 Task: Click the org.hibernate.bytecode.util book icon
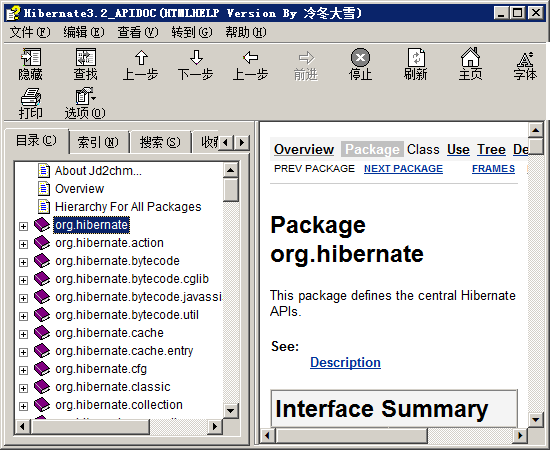point(42,315)
